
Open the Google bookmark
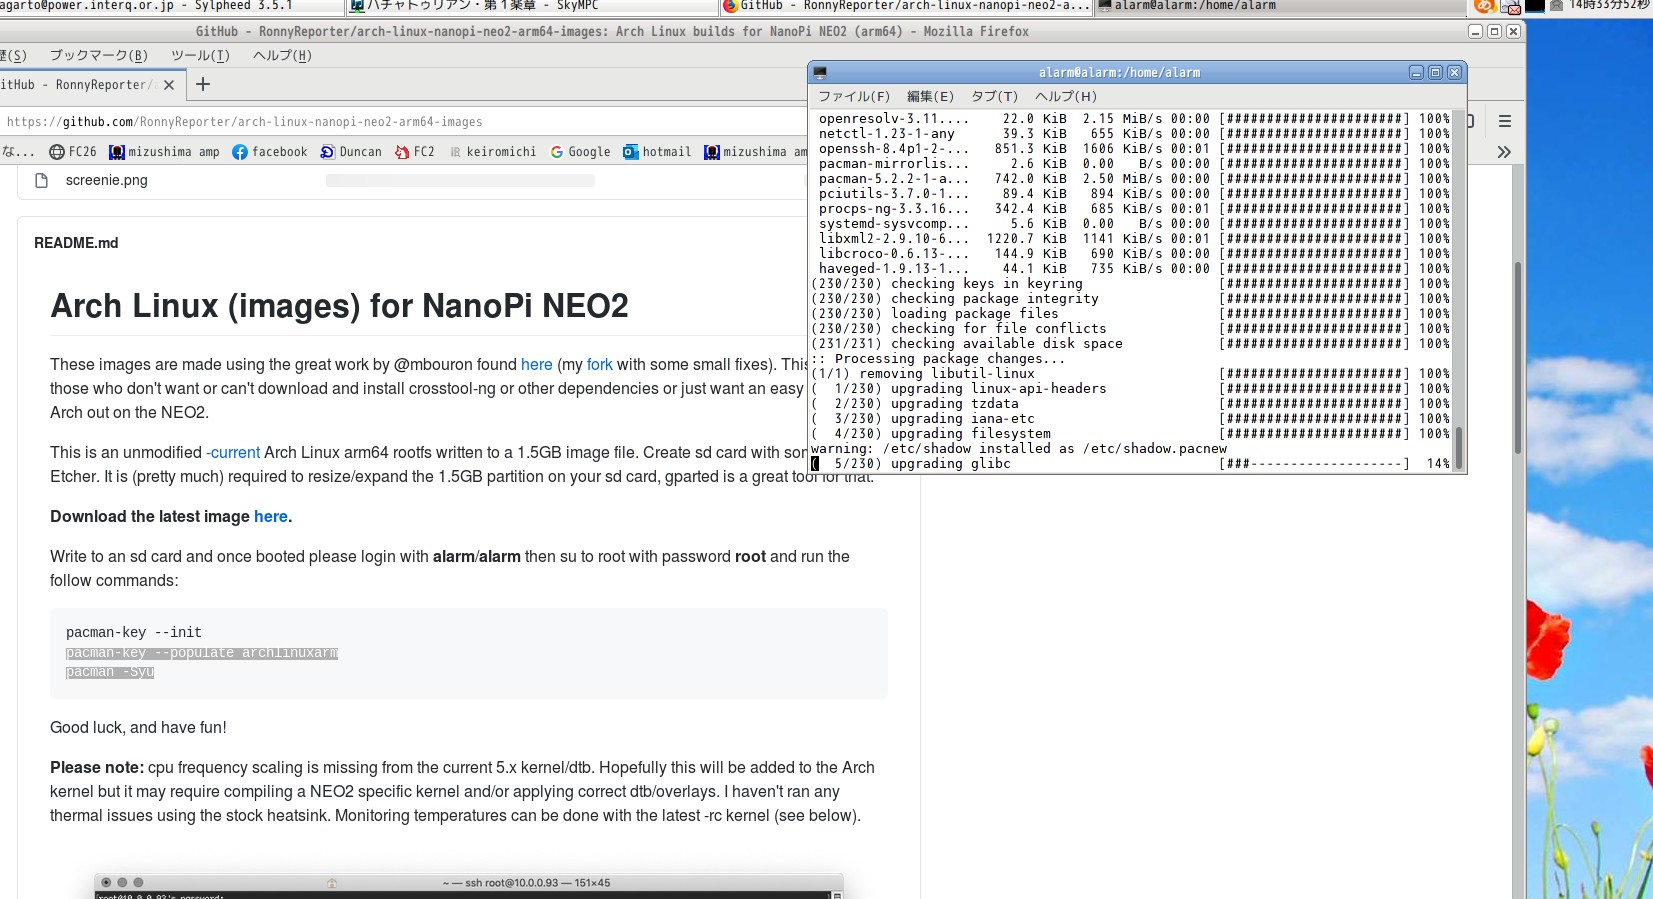point(580,152)
